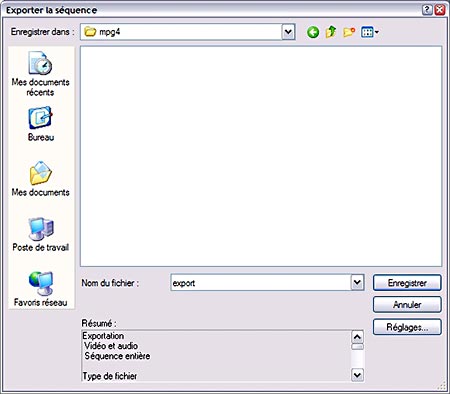Open Poste de travail
450x394 pixels.
pyautogui.click(x=40, y=234)
